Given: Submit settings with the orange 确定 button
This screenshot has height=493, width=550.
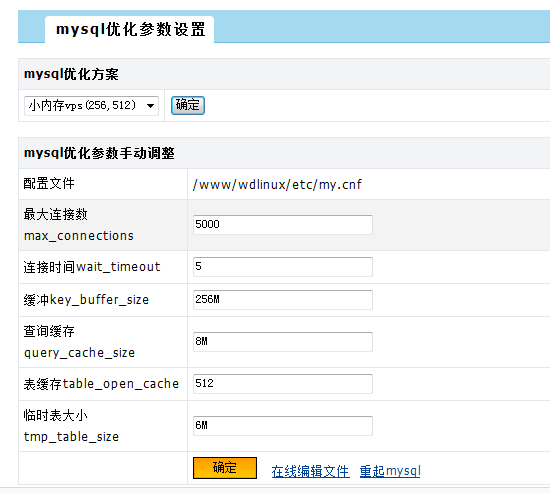Looking at the screenshot, I should tap(225, 468).
